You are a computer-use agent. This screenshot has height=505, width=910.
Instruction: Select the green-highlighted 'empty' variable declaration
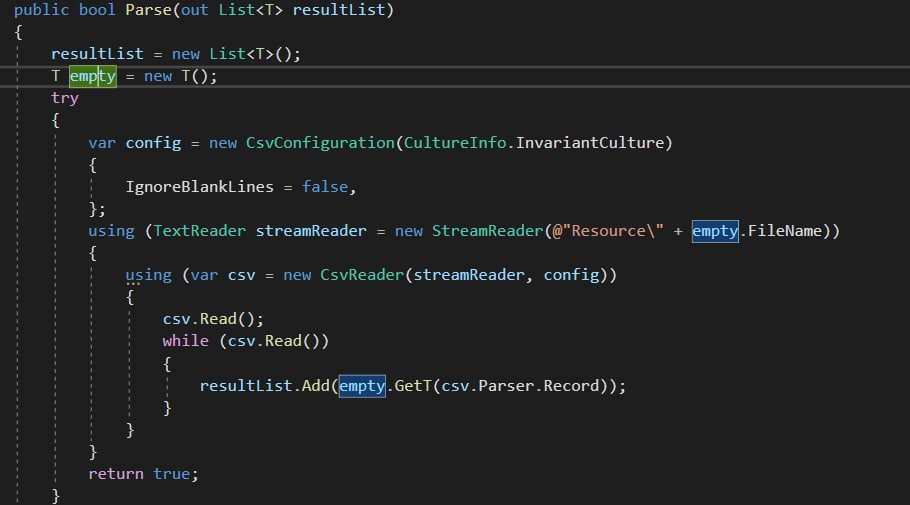pyautogui.click(x=93, y=76)
